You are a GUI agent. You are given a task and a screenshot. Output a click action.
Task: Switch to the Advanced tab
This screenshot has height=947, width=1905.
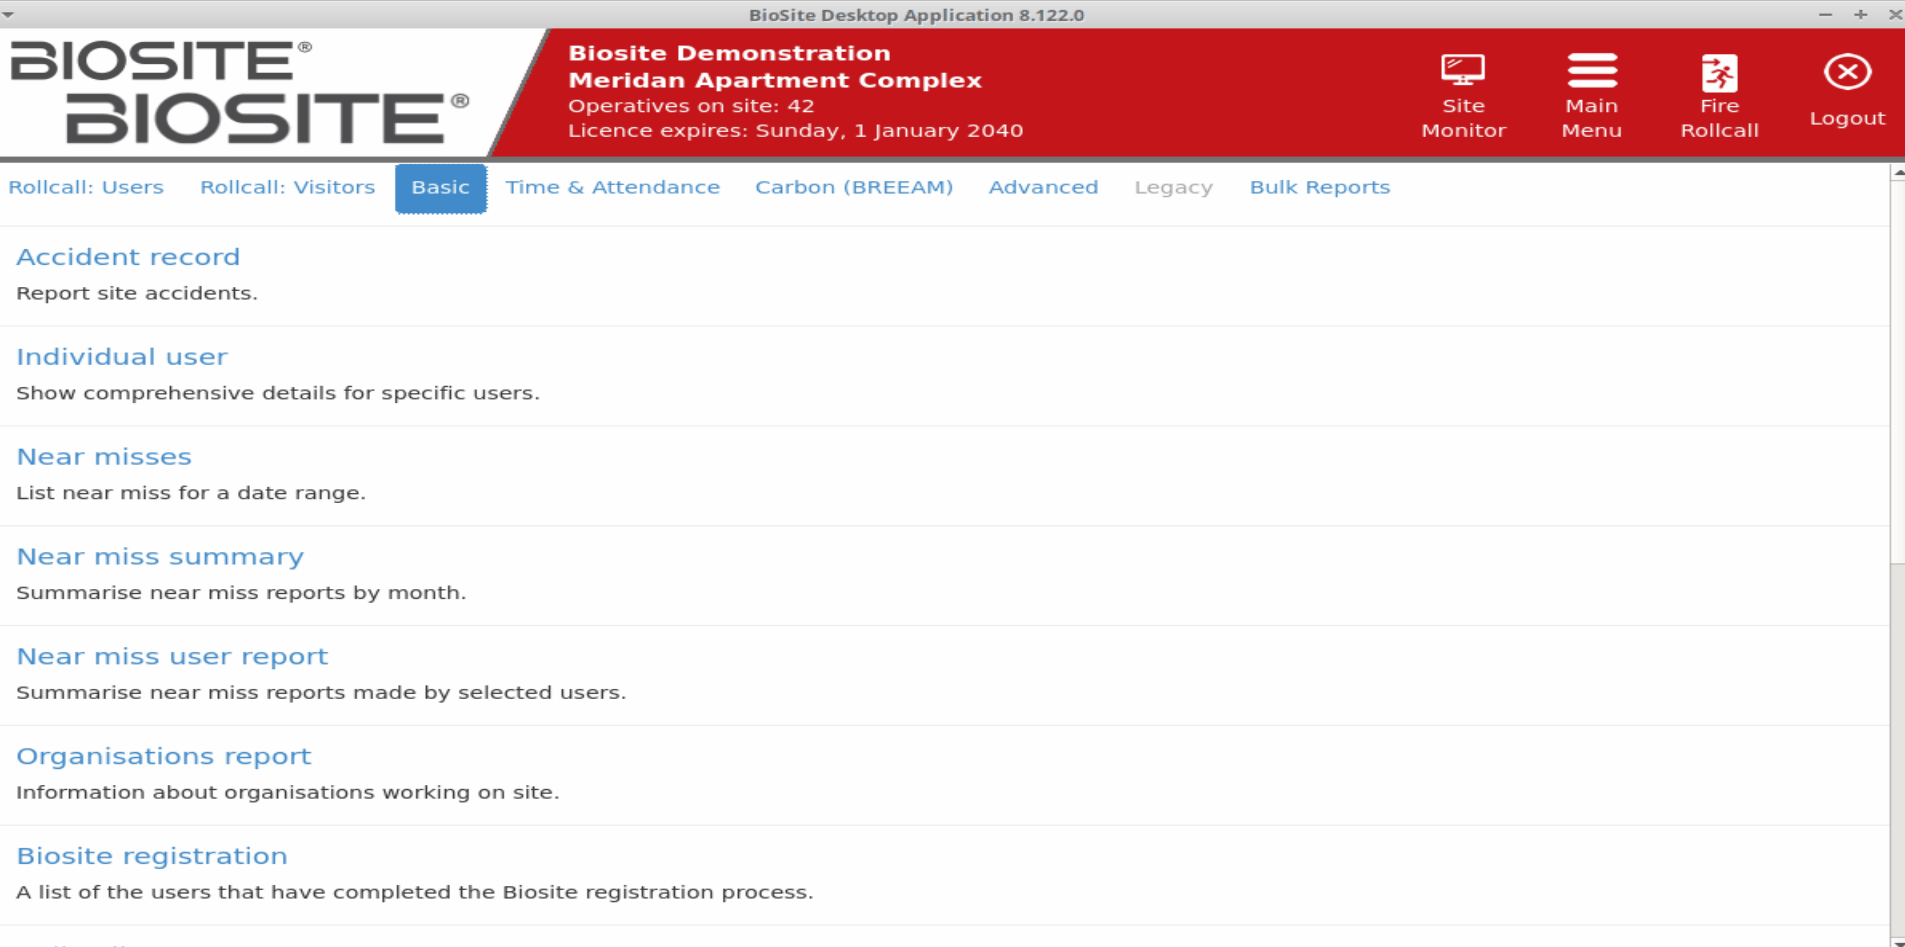[x=1043, y=187]
